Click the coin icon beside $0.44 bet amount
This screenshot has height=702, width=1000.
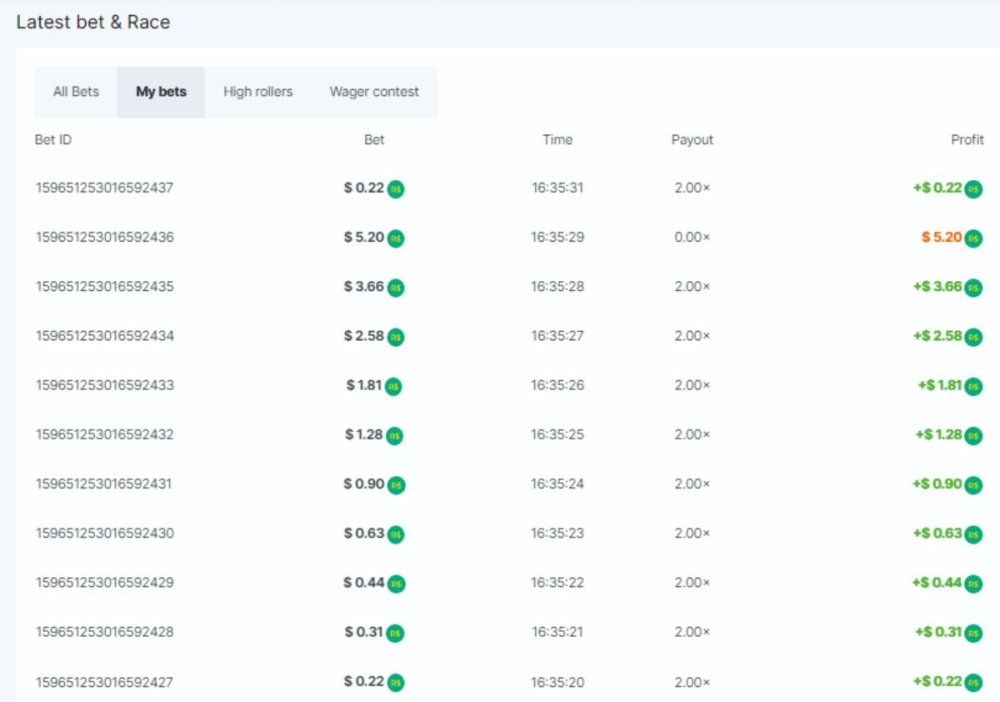[x=396, y=583]
